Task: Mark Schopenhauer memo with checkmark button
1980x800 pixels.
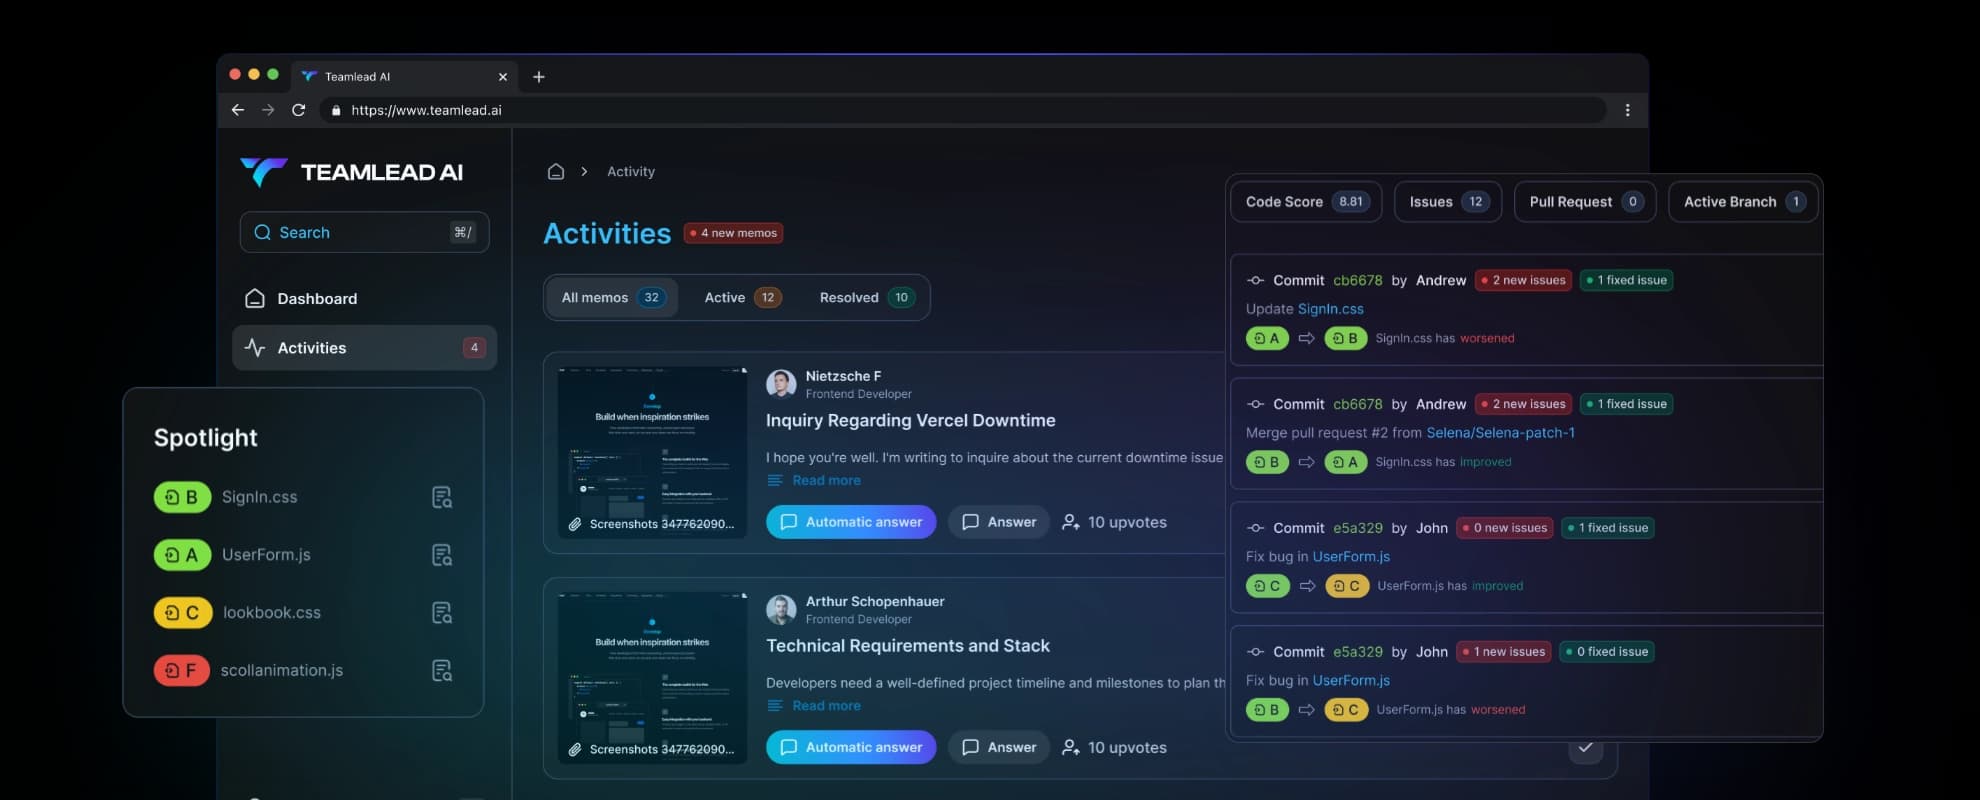Action: click(x=1585, y=748)
